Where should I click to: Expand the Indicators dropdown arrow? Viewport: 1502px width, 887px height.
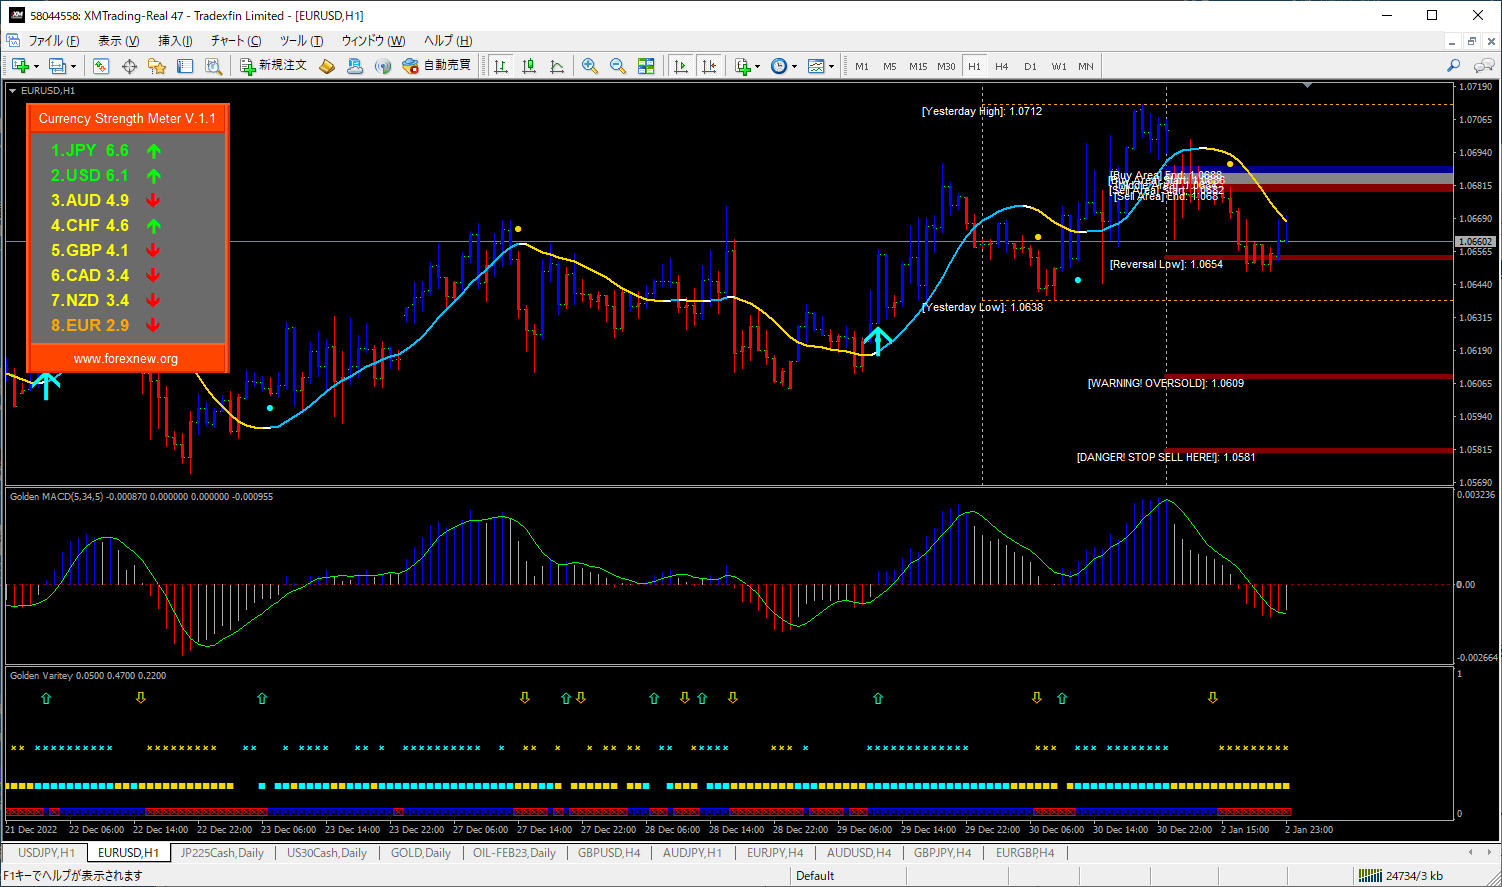click(x=758, y=67)
